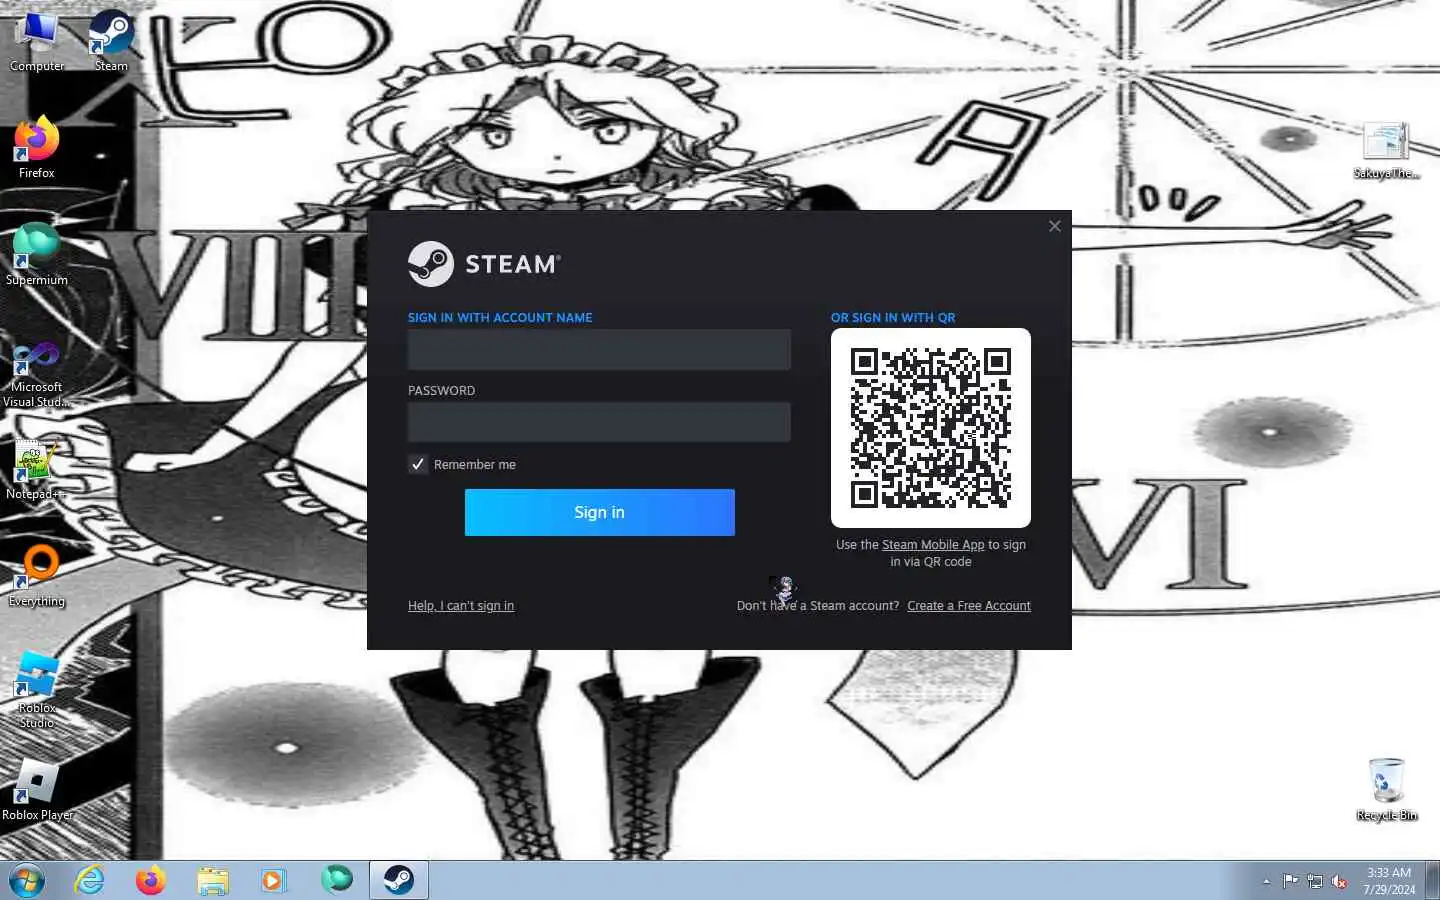Select the Roblox Studio desktop shortcut
This screenshot has height=900, width=1440.
pos(37,690)
